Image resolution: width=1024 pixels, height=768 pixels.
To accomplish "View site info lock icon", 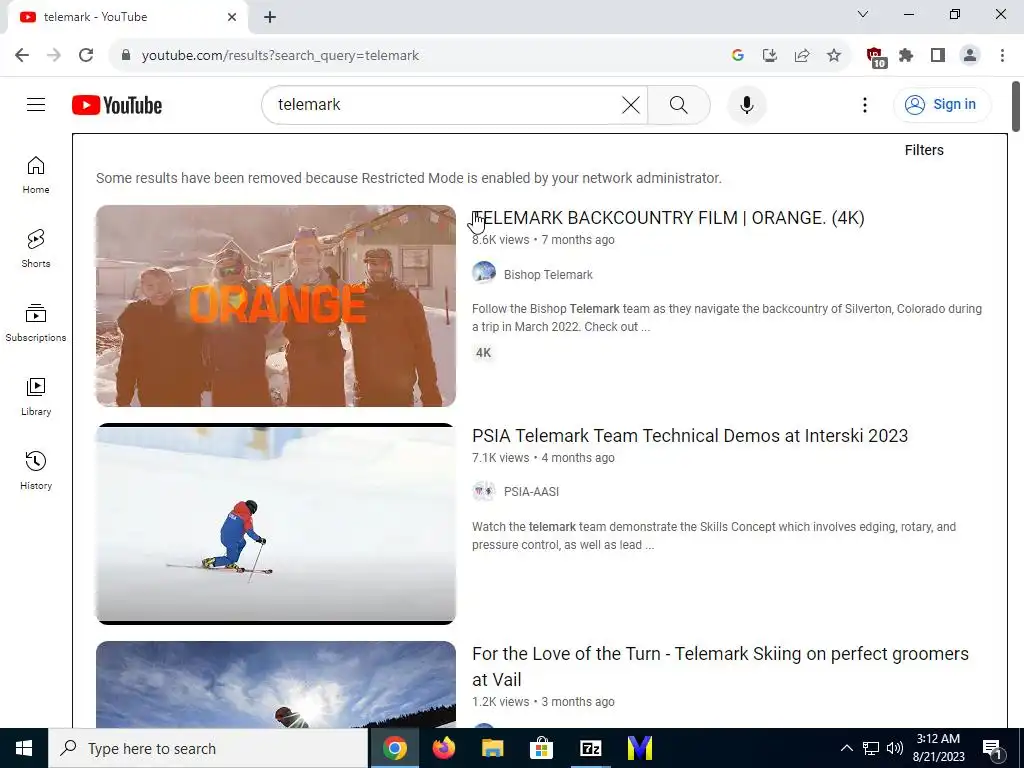I will (x=126, y=56).
